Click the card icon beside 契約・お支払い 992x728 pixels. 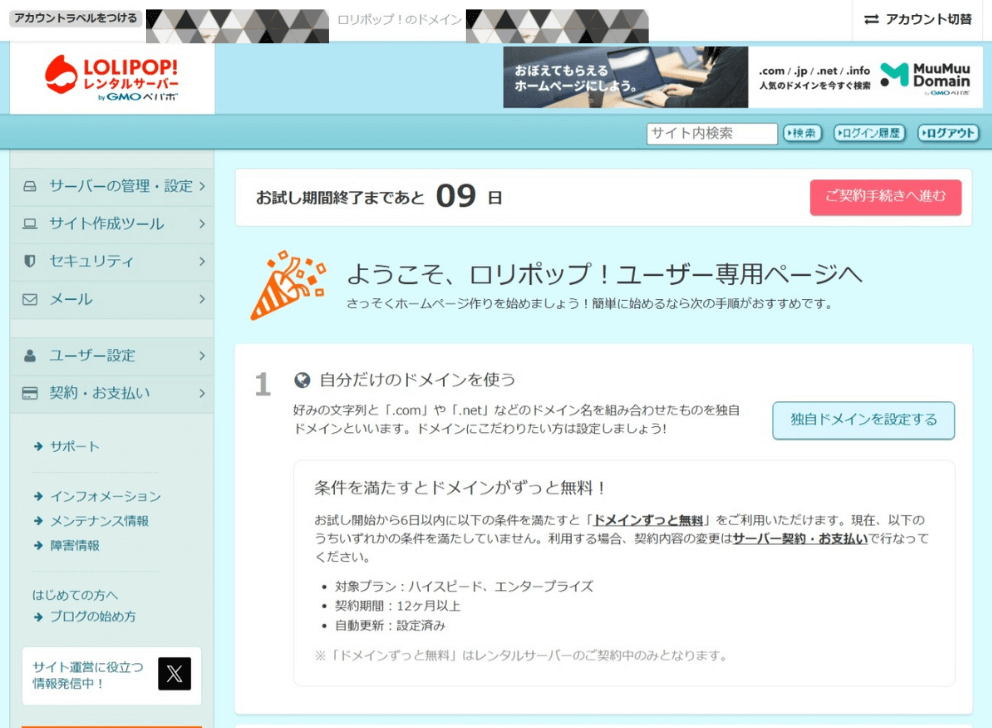coord(30,393)
